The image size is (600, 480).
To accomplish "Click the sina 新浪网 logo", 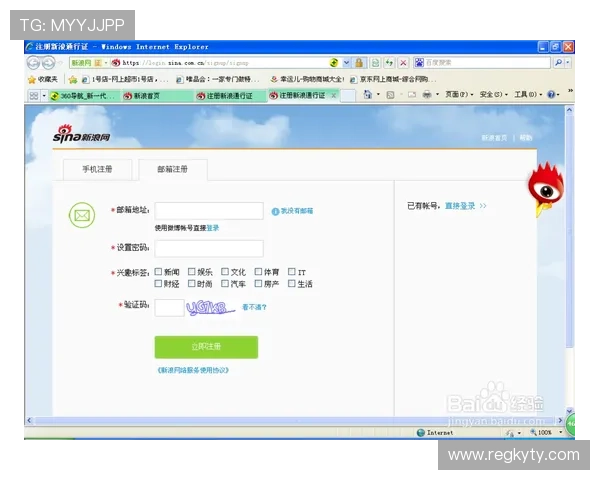I will [82, 134].
